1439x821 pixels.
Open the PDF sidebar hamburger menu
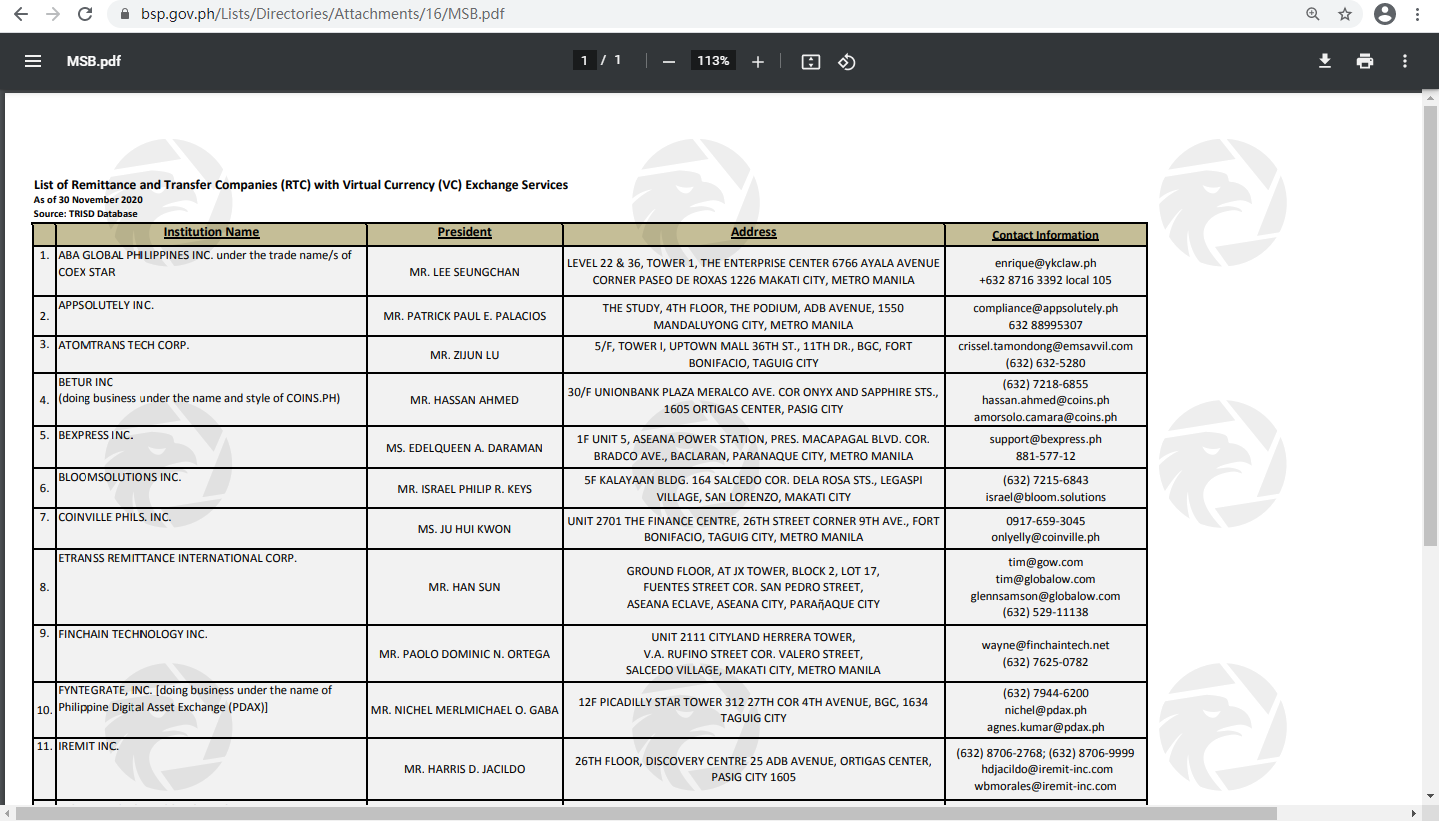33,61
